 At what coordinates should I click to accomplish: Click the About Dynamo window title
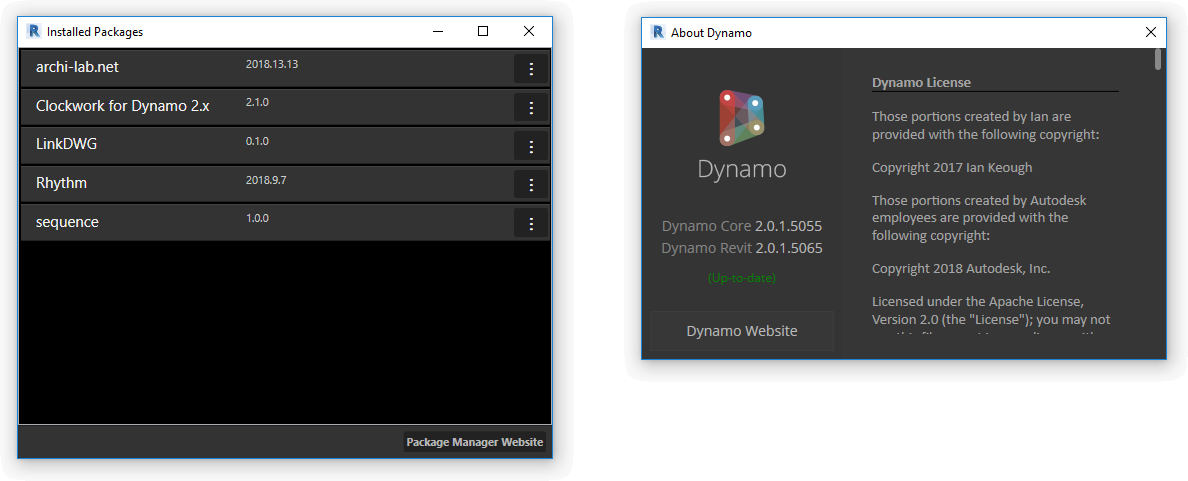tap(711, 33)
